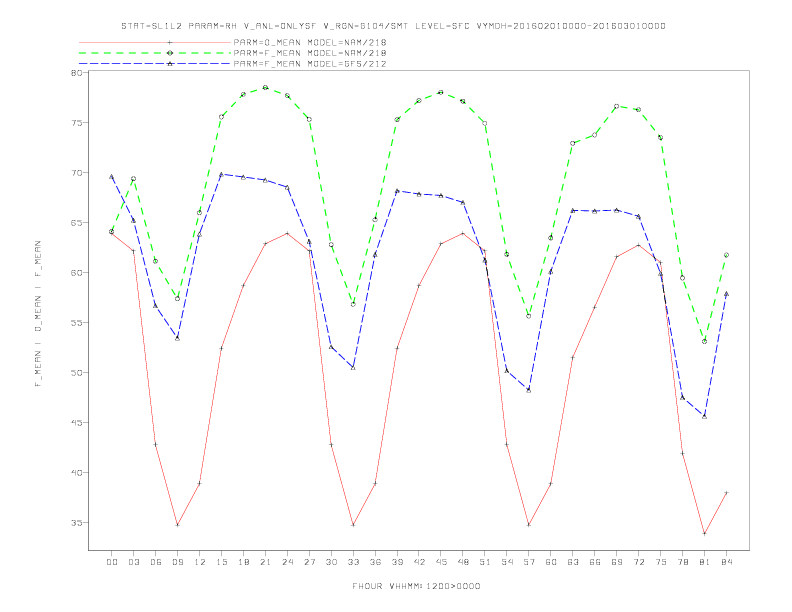792x612 pixels.
Task: Click y-axis tick value 45
Action: click(77, 423)
